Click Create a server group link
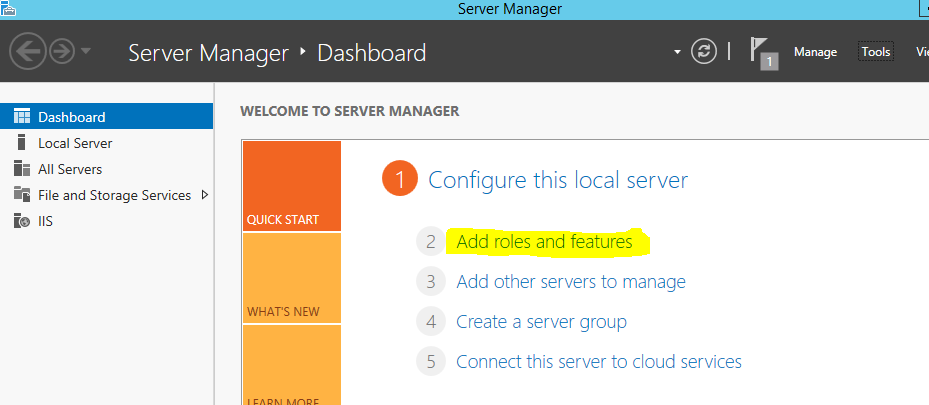 click(541, 322)
